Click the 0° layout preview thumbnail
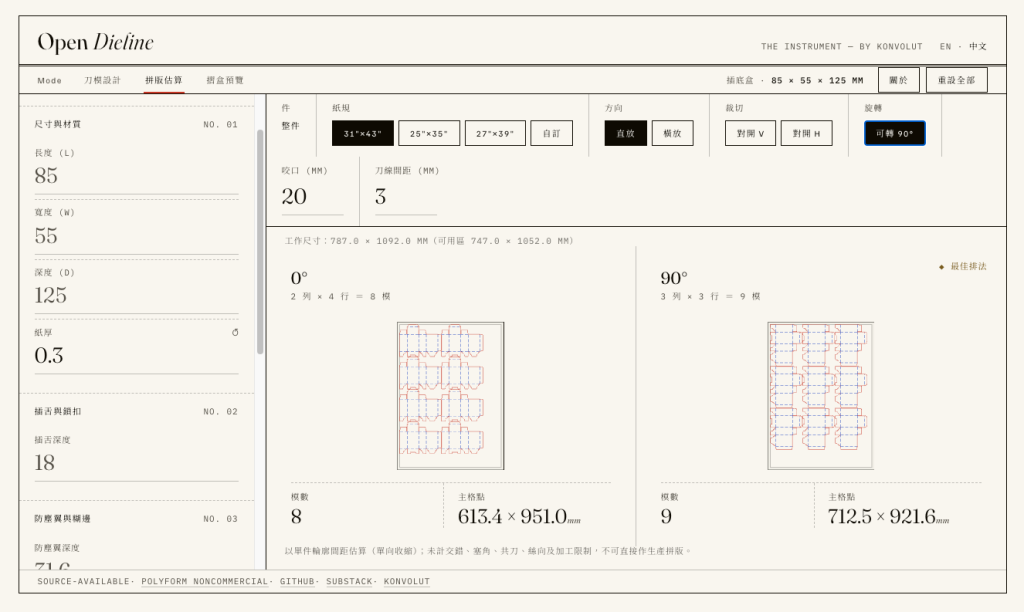This screenshot has height=612, width=1024. pyautogui.click(x=451, y=396)
